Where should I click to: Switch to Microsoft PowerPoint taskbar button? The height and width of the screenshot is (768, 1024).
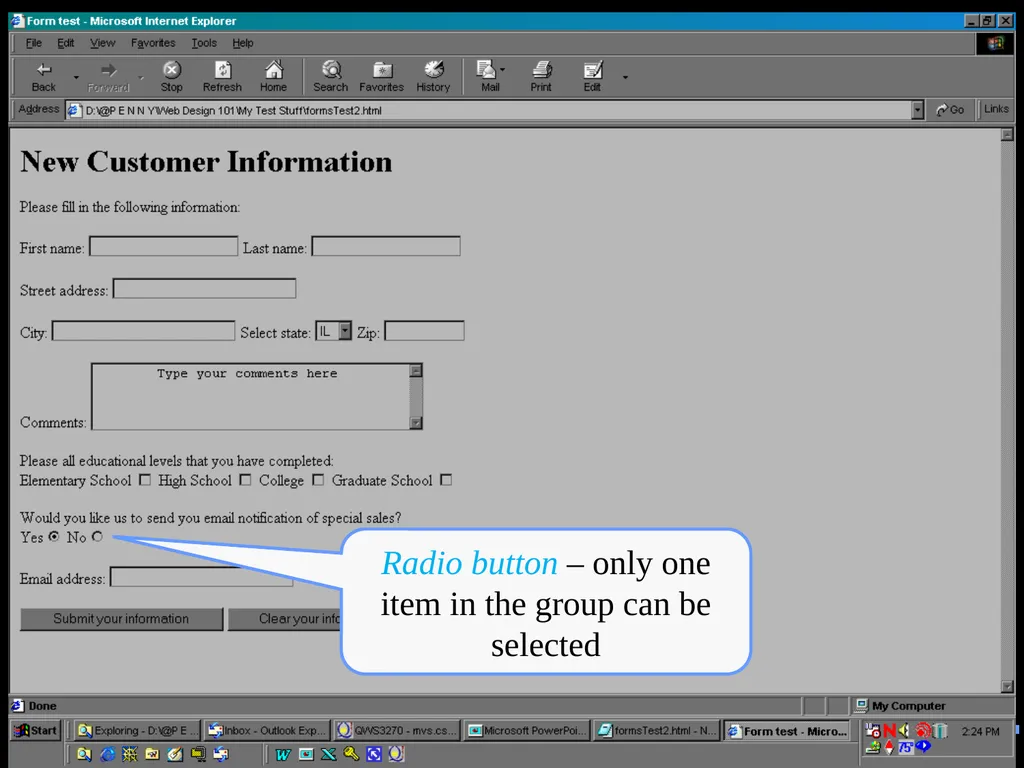527,731
